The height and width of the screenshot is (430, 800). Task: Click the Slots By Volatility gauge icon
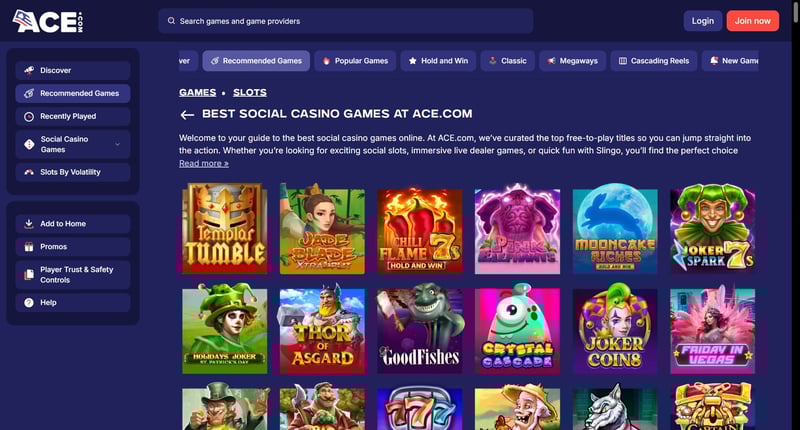coord(29,172)
